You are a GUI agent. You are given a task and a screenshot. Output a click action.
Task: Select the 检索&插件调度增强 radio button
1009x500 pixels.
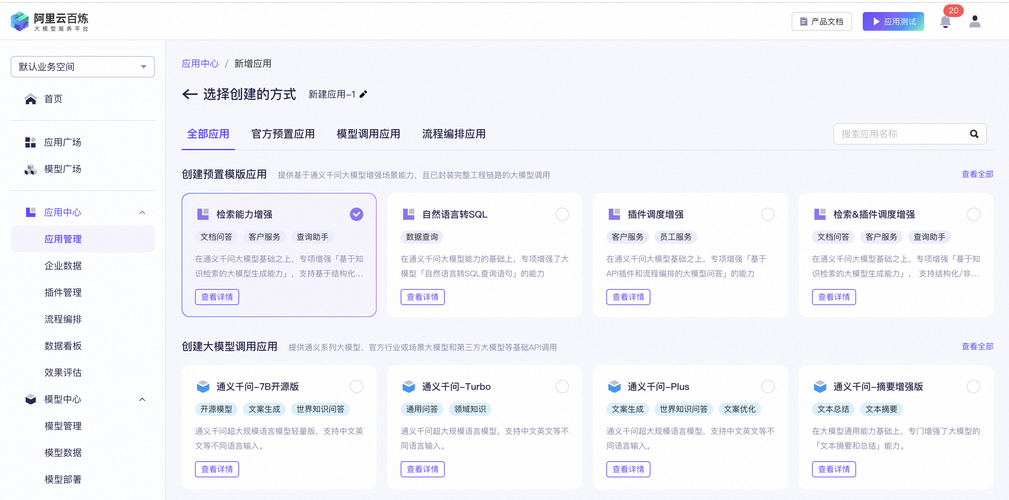point(974,214)
